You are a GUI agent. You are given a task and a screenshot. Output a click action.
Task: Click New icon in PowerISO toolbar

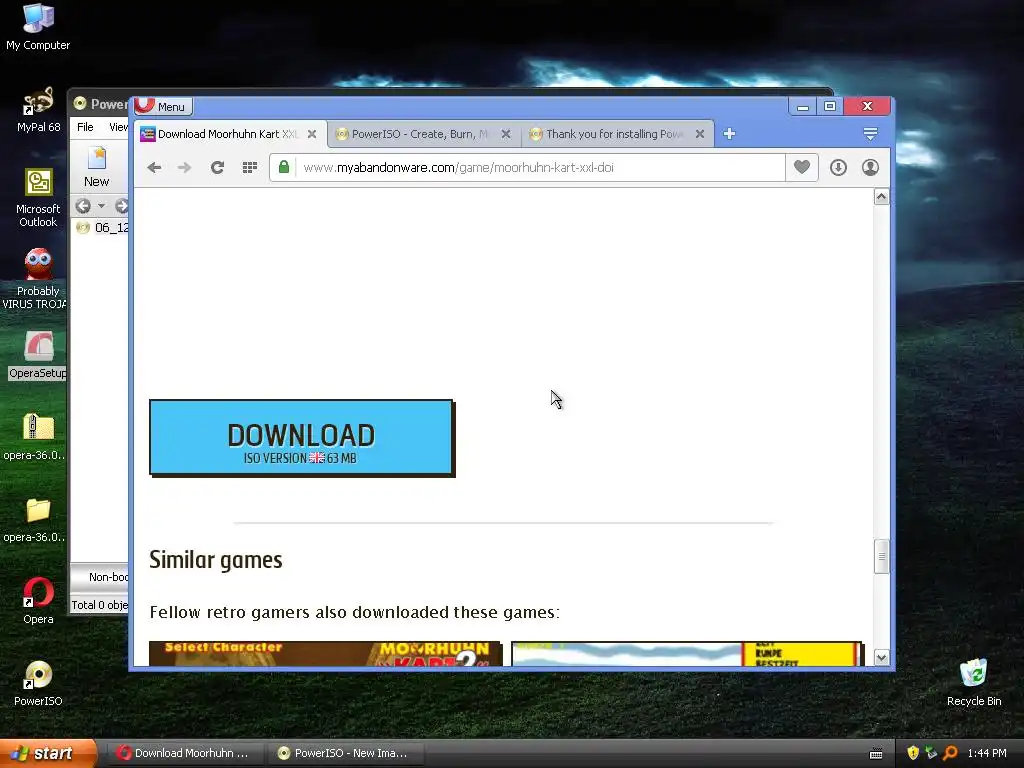[x=97, y=167]
